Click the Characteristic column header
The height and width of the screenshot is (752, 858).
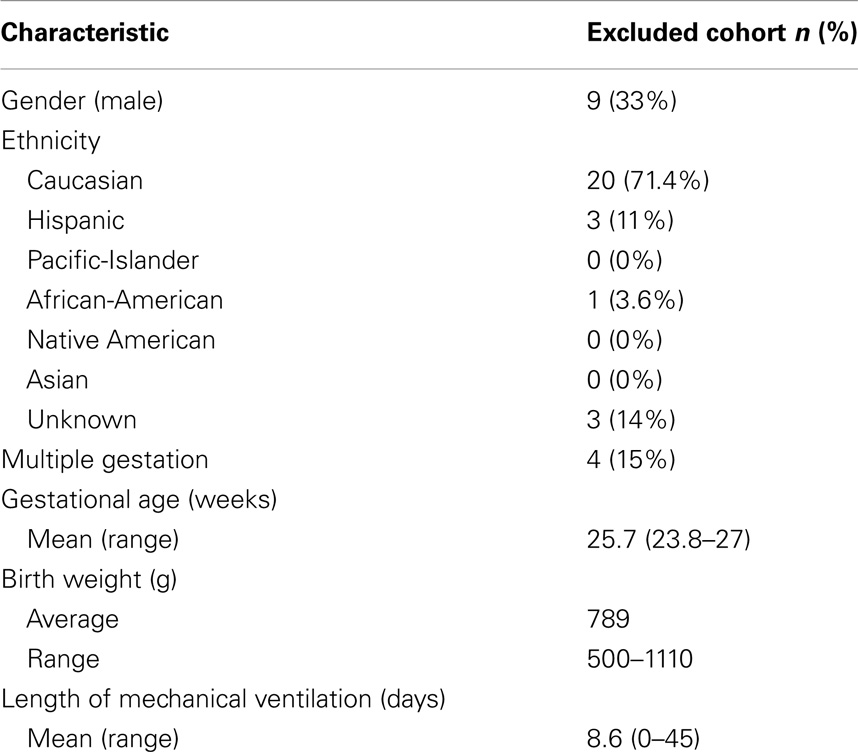[x=85, y=32]
